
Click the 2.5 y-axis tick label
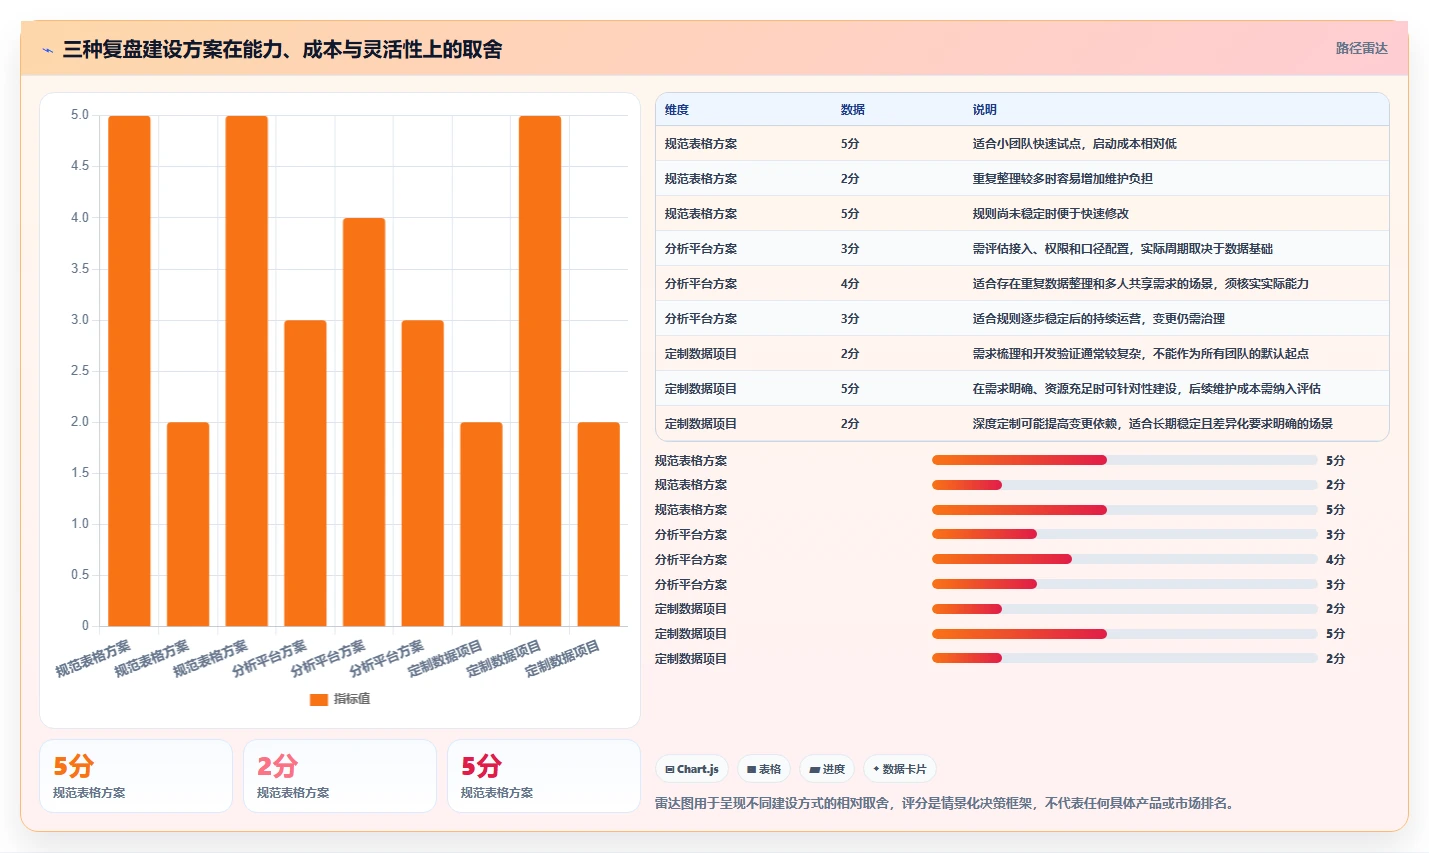80,371
